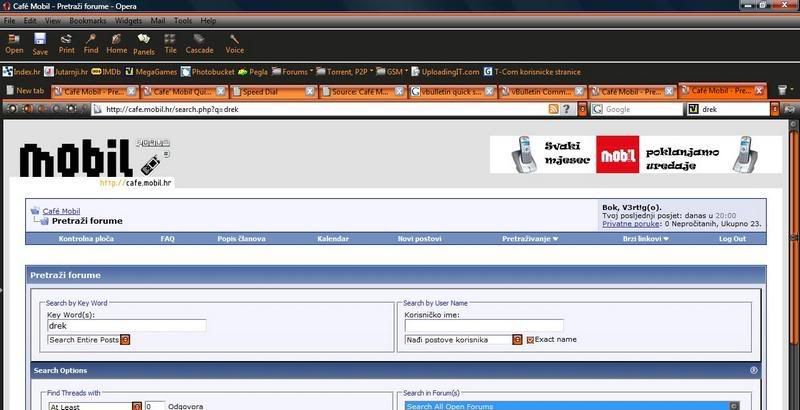Viewport: 800px width, 410px height.
Task: Click the Key Word(s) input field
Action: 127,325
